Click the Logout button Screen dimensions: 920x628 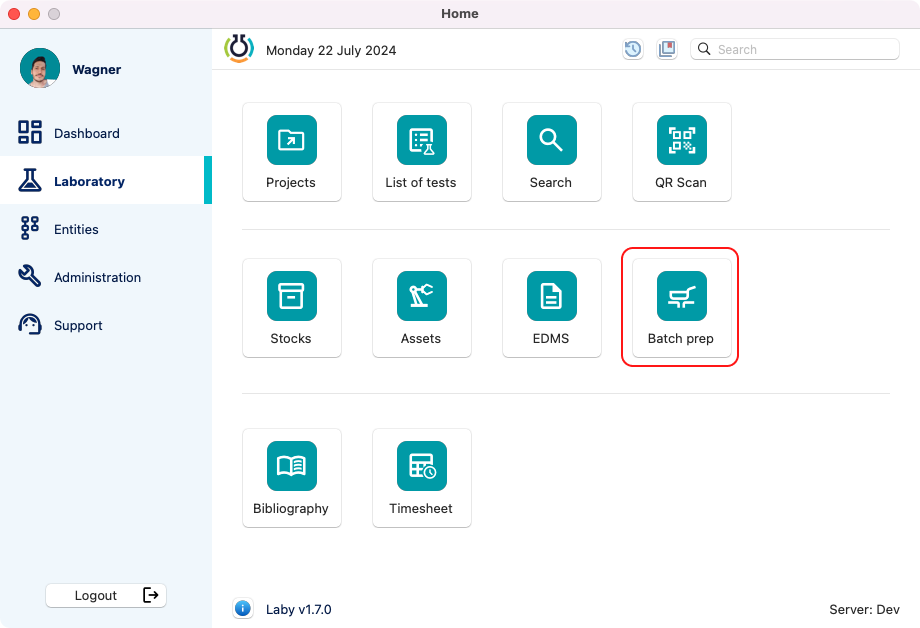(106, 595)
